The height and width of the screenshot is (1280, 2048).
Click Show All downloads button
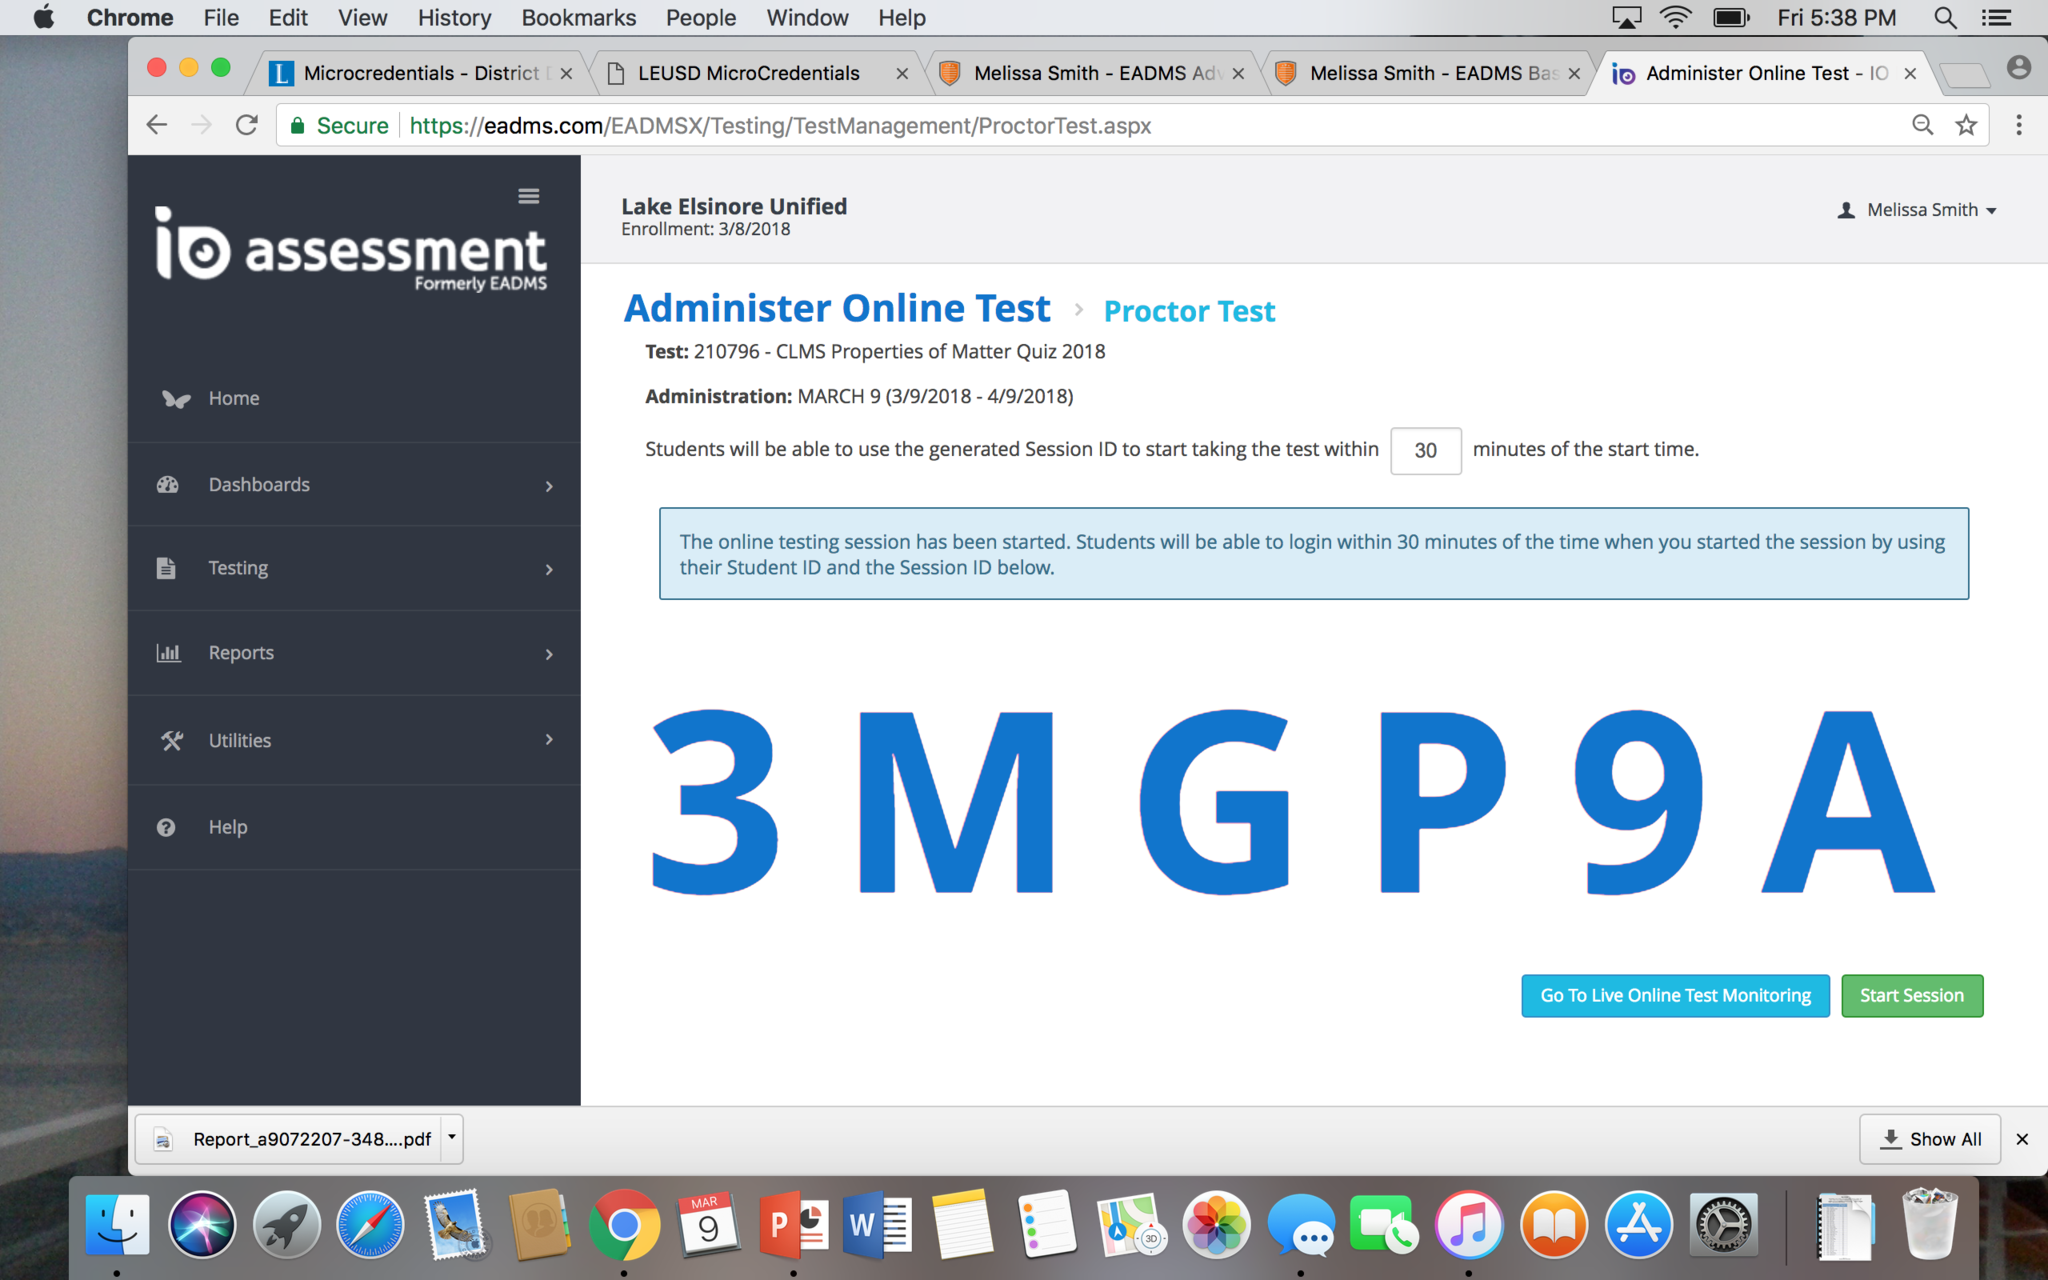[x=1930, y=1139]
